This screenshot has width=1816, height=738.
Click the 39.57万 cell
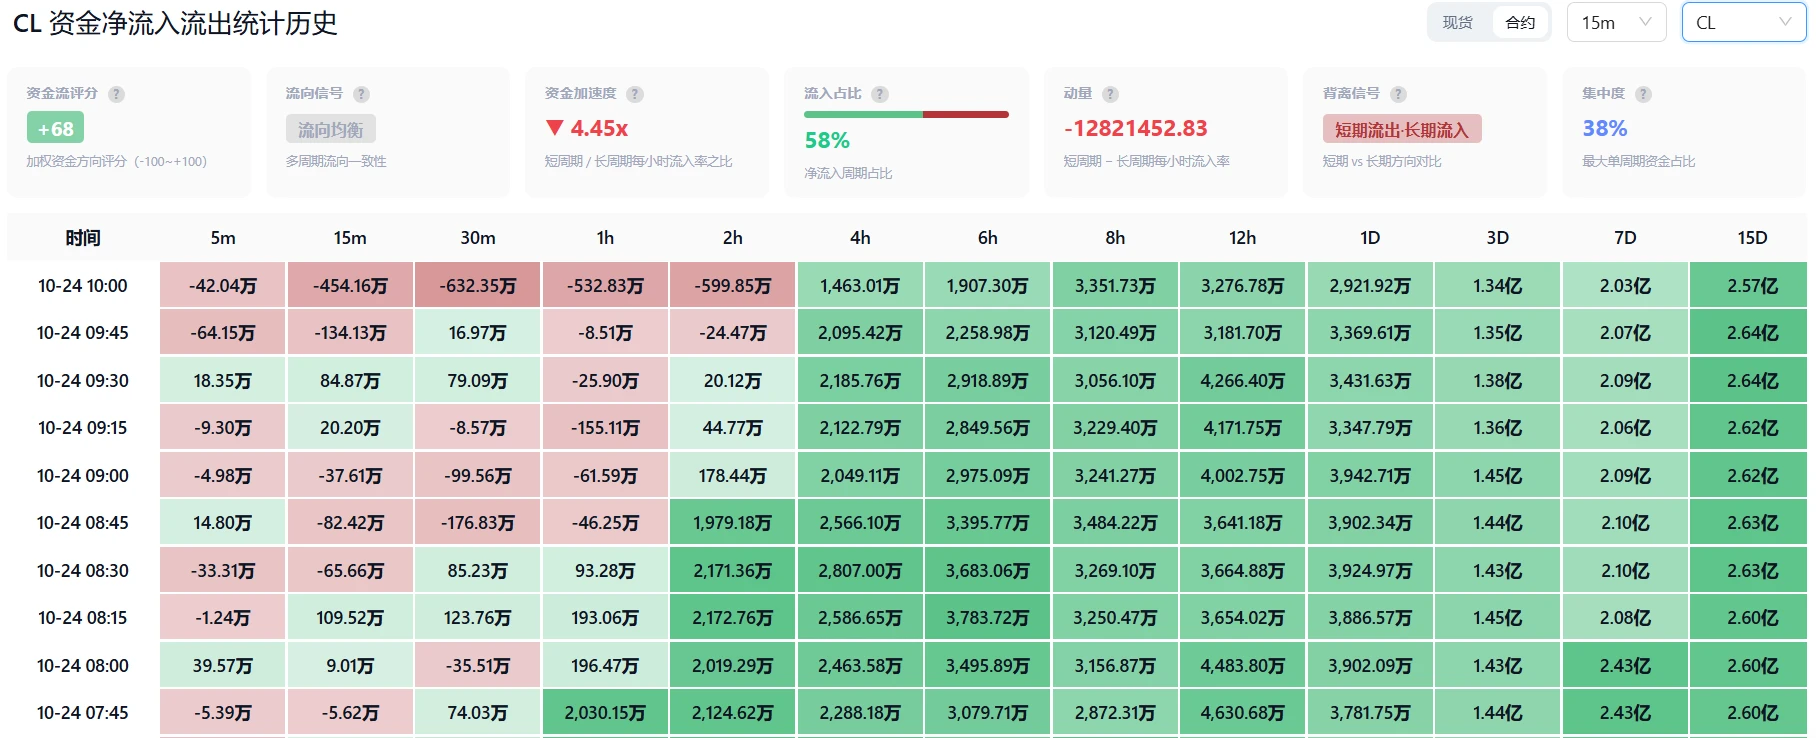(223, 666)
